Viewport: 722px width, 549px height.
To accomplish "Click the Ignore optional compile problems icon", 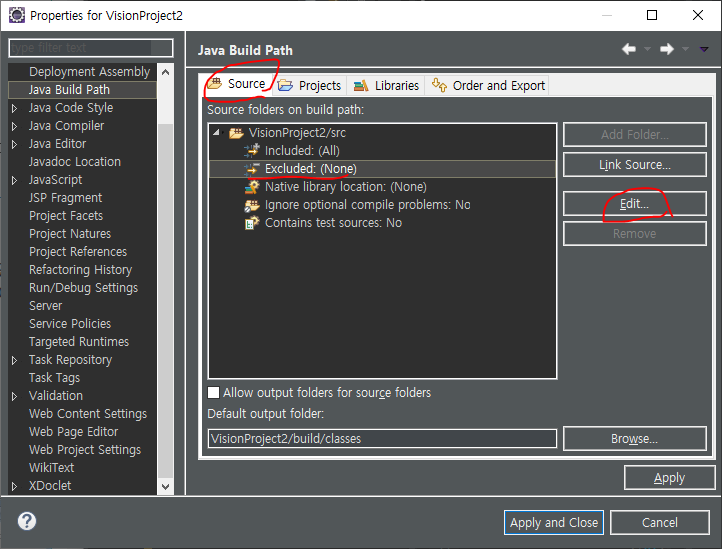I will 252,205.
